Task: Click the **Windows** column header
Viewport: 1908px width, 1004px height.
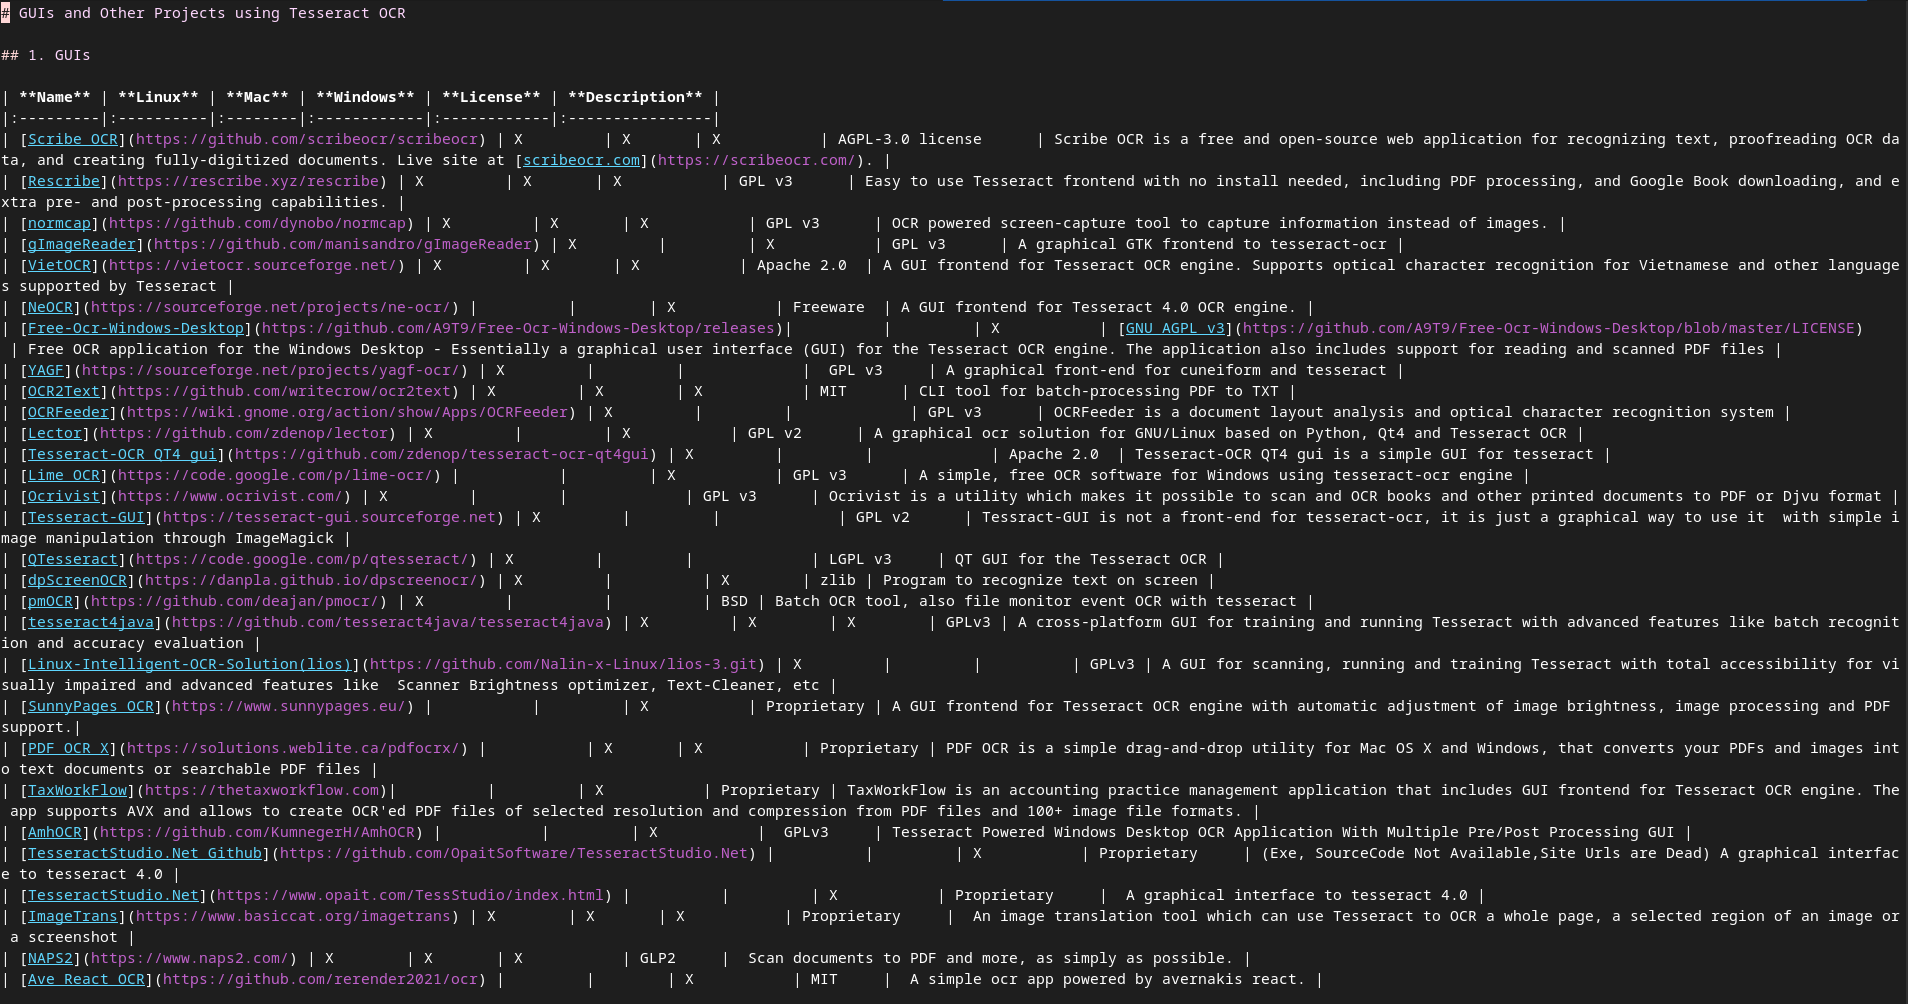Action: (365, 97)
